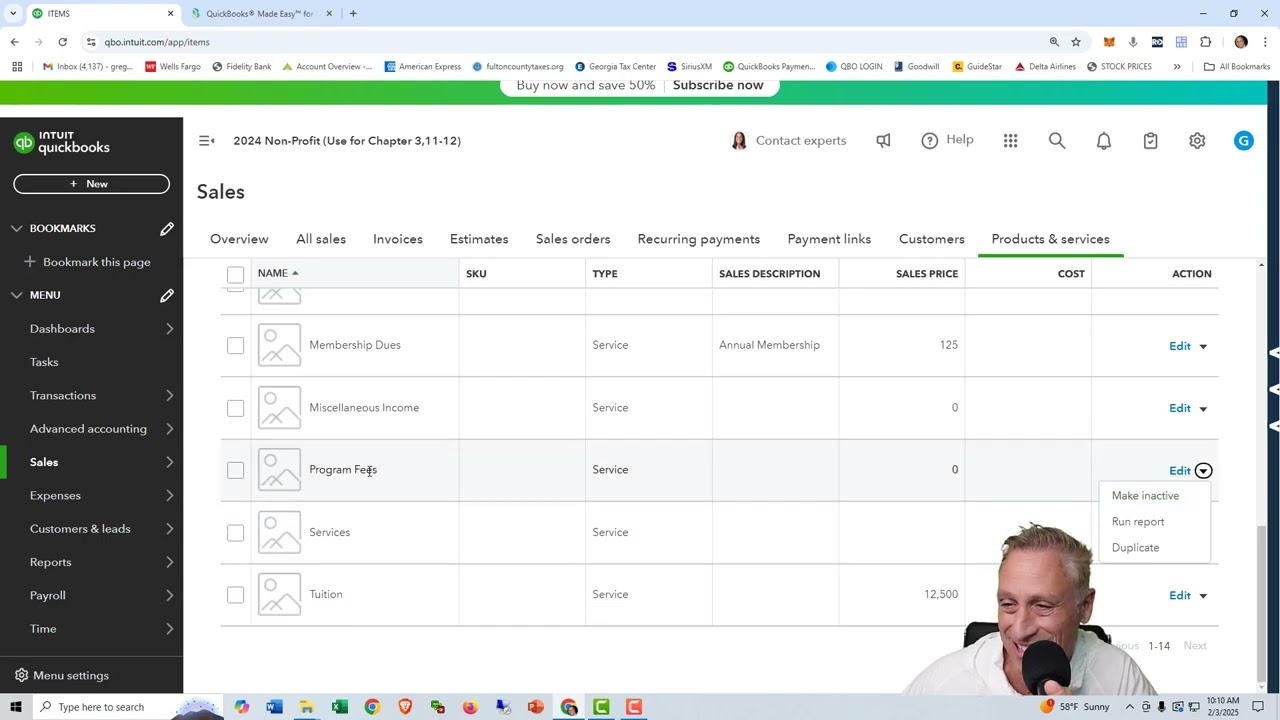Open the green G account avatar
The height and width of the screenshot is (720, 1280).
pos(1244,141)
